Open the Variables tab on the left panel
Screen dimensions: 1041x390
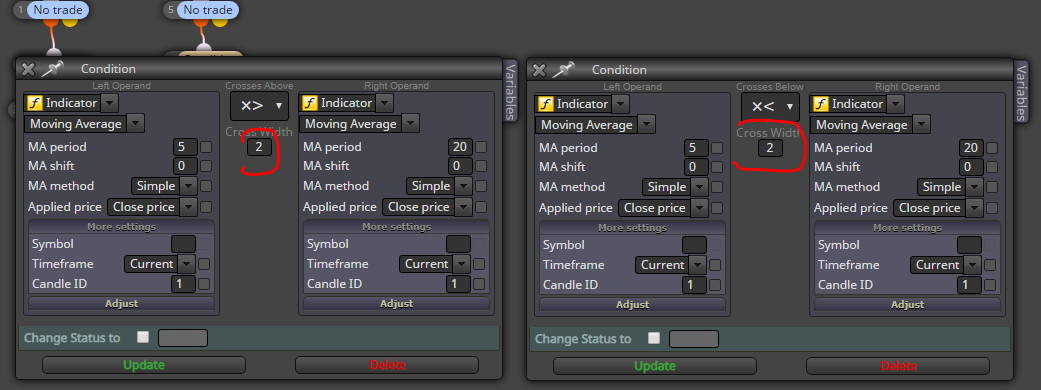510,91
